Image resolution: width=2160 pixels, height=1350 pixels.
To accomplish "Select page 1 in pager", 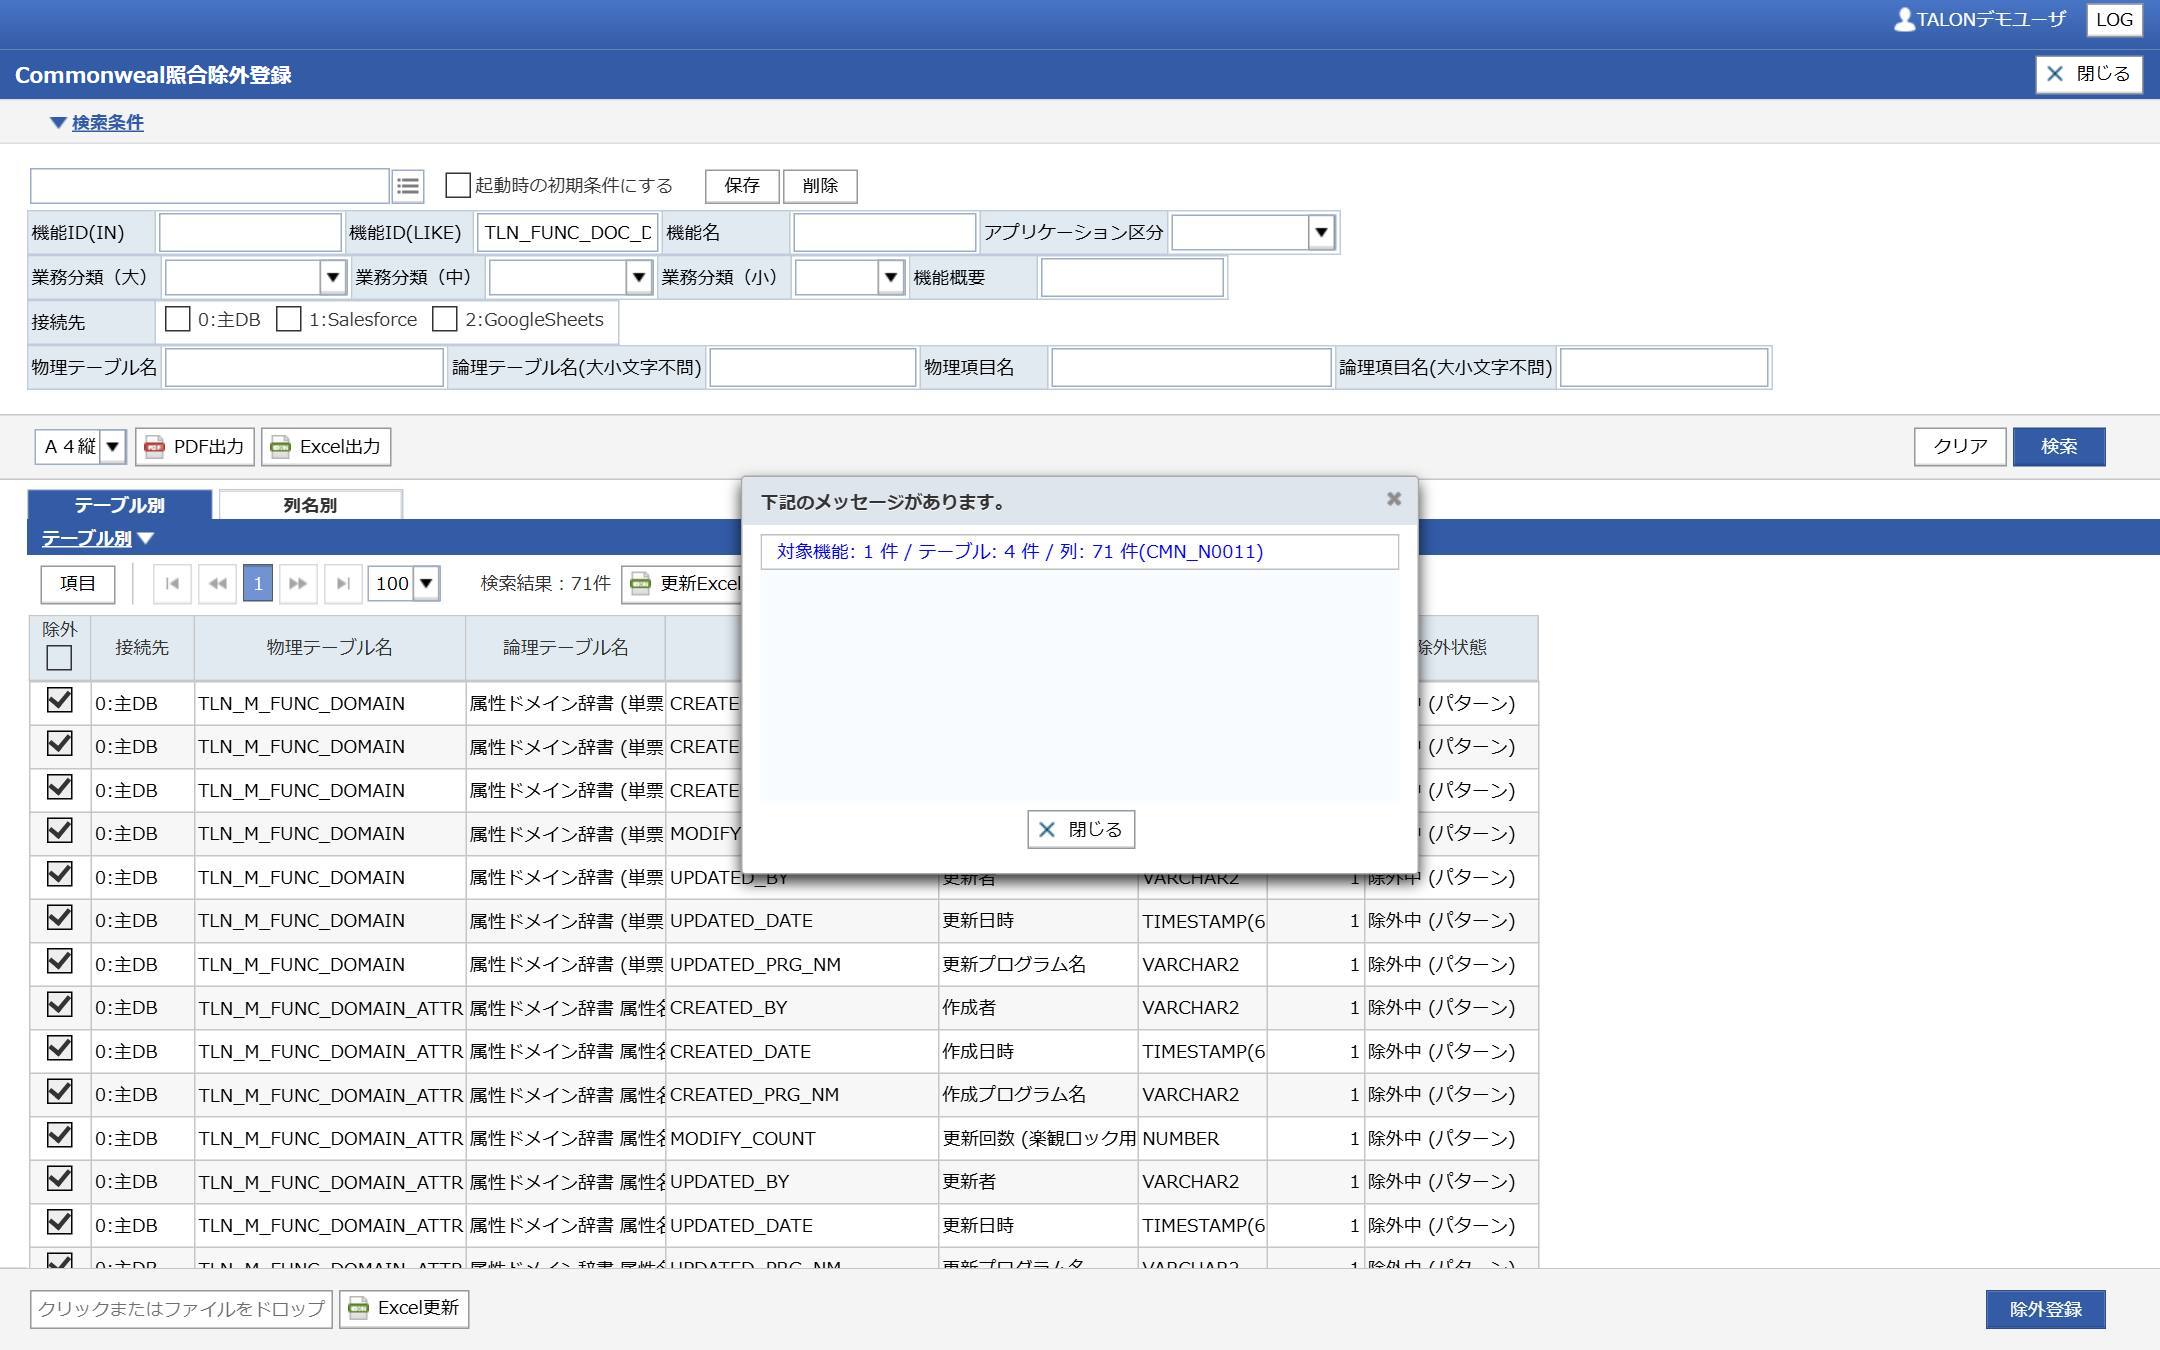I will [x=257, y=584].
